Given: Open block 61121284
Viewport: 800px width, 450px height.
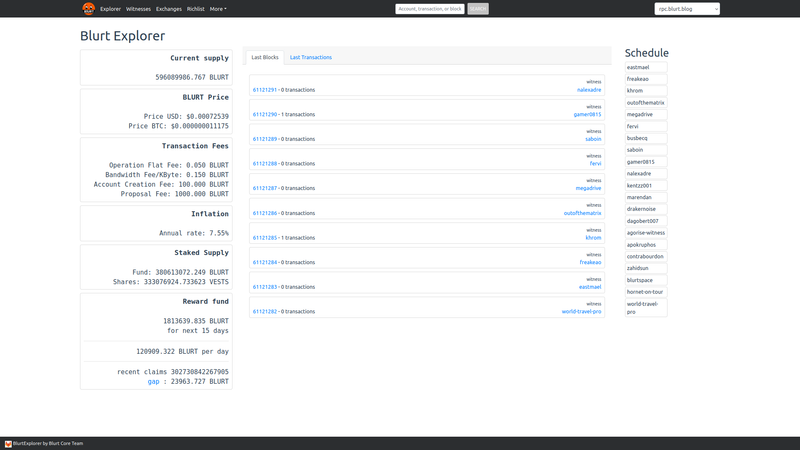Looking at the screenshot, I should tap(265, 262).
